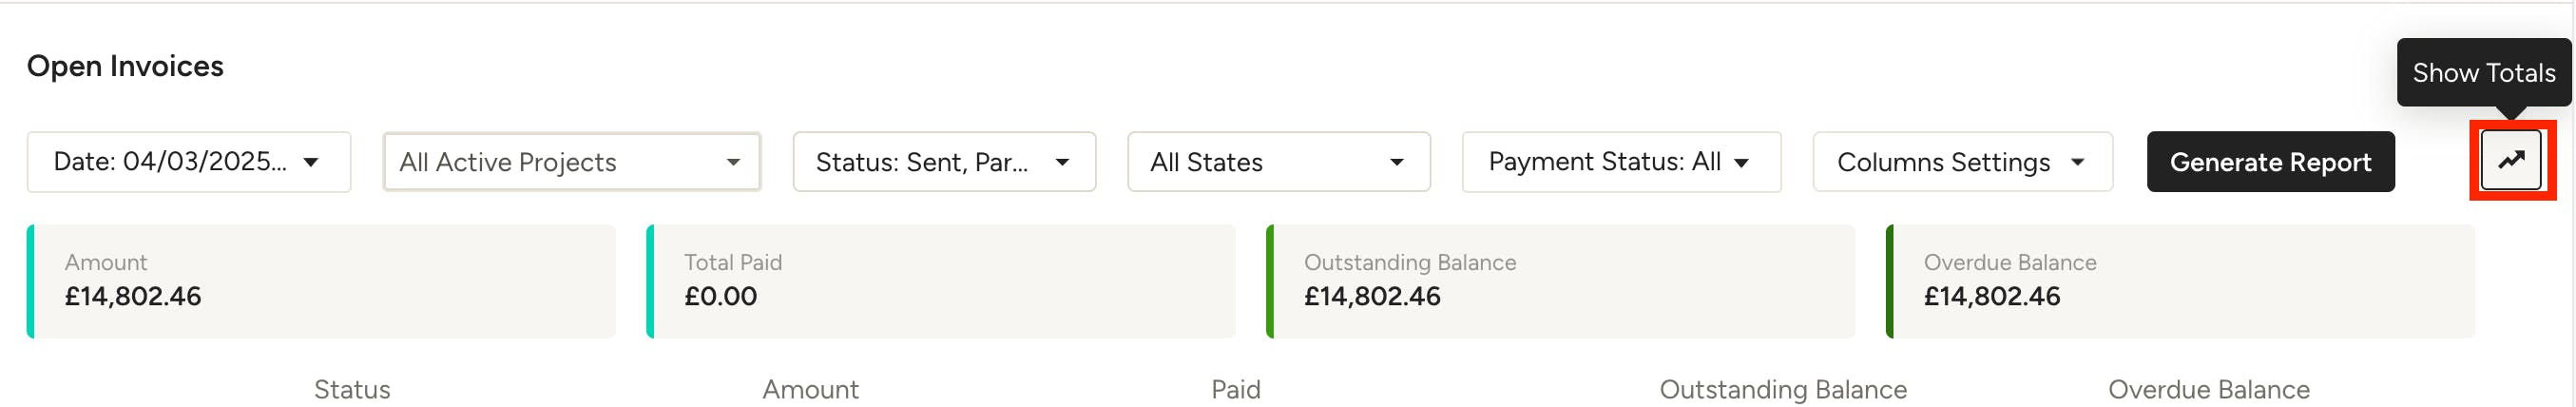This screenshot has width=2576, height=407.
Task: Open the Columns Settings dropdown
Action: pos(1962,162)
